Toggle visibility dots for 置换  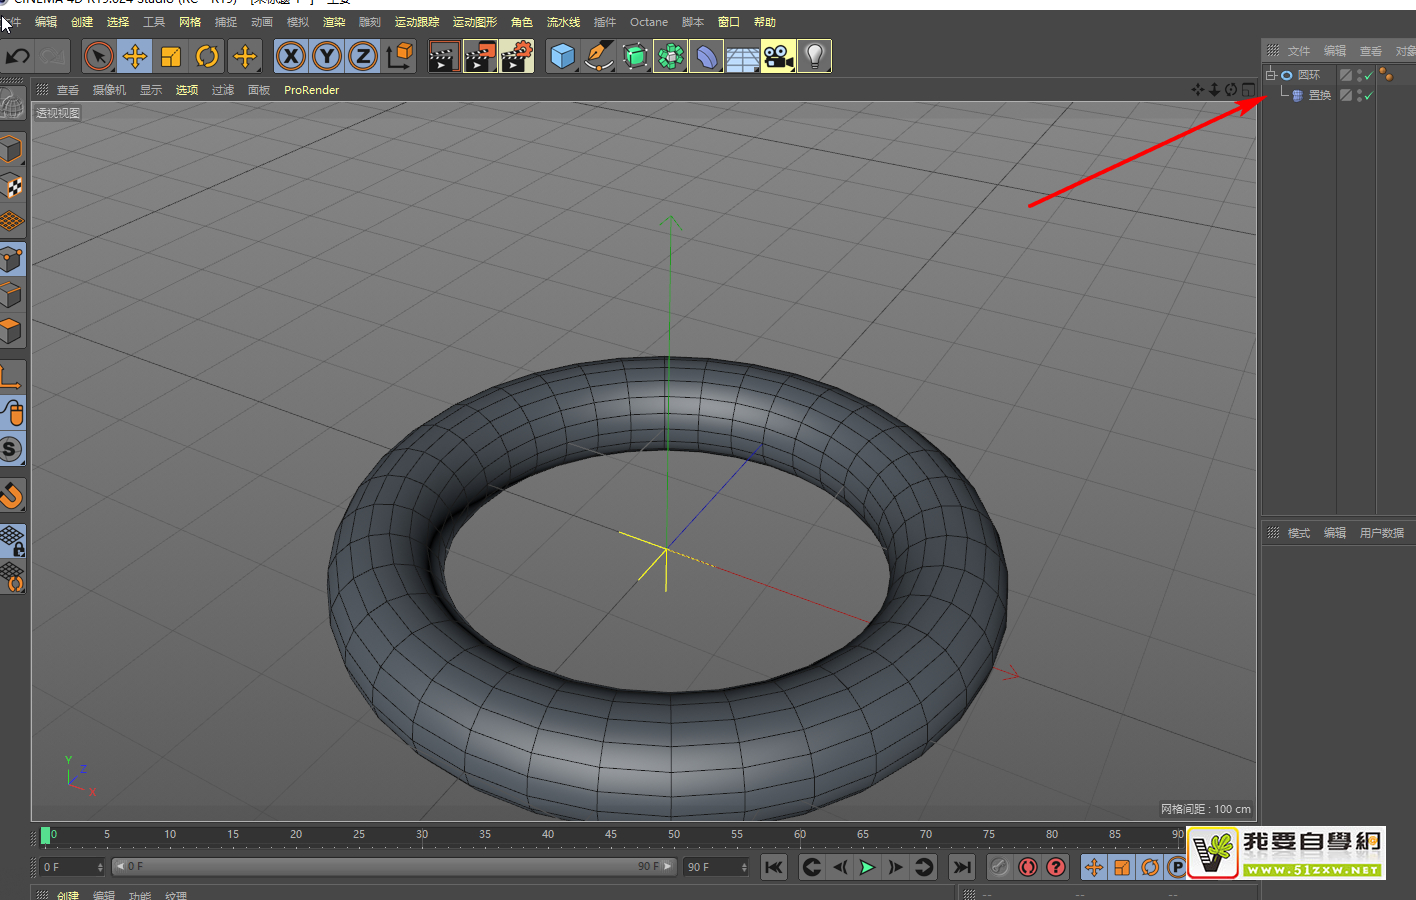[1359, 95]
